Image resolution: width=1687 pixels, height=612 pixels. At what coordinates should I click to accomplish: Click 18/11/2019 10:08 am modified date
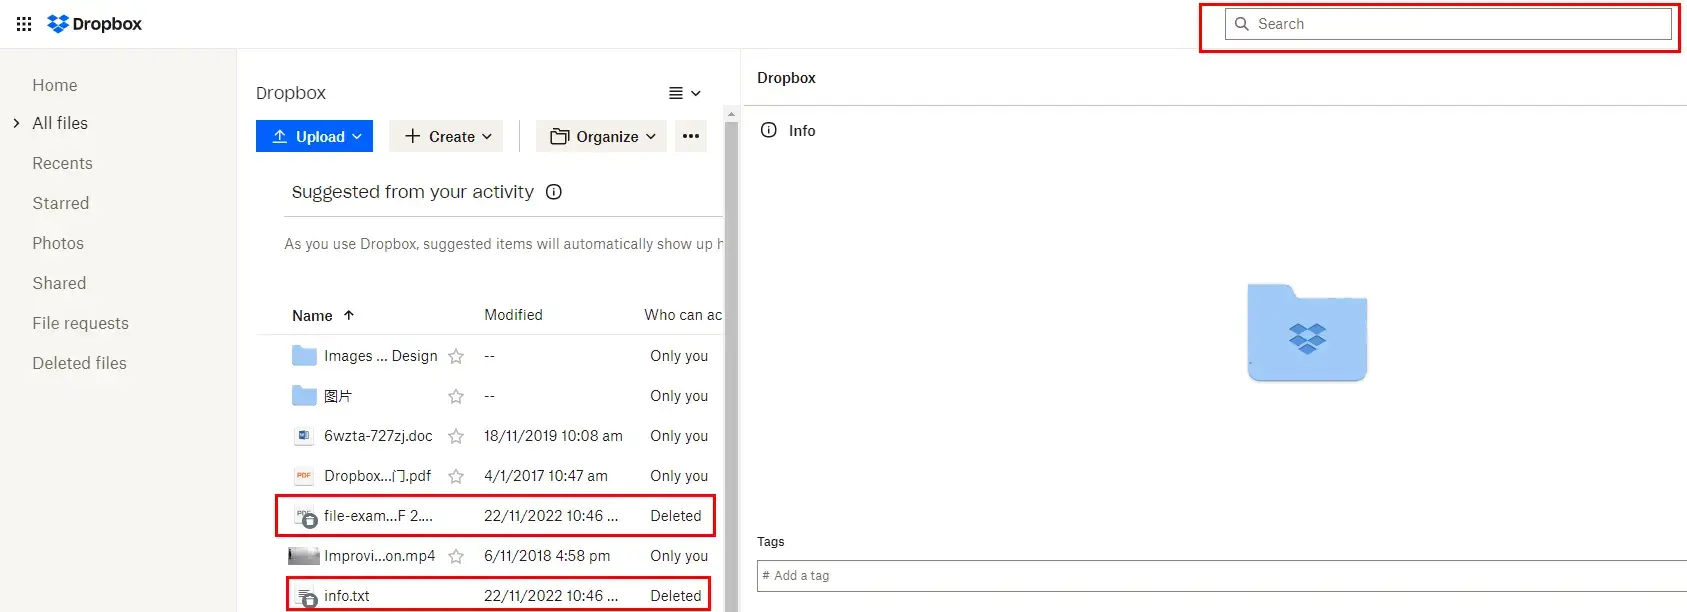click(553, 436)
